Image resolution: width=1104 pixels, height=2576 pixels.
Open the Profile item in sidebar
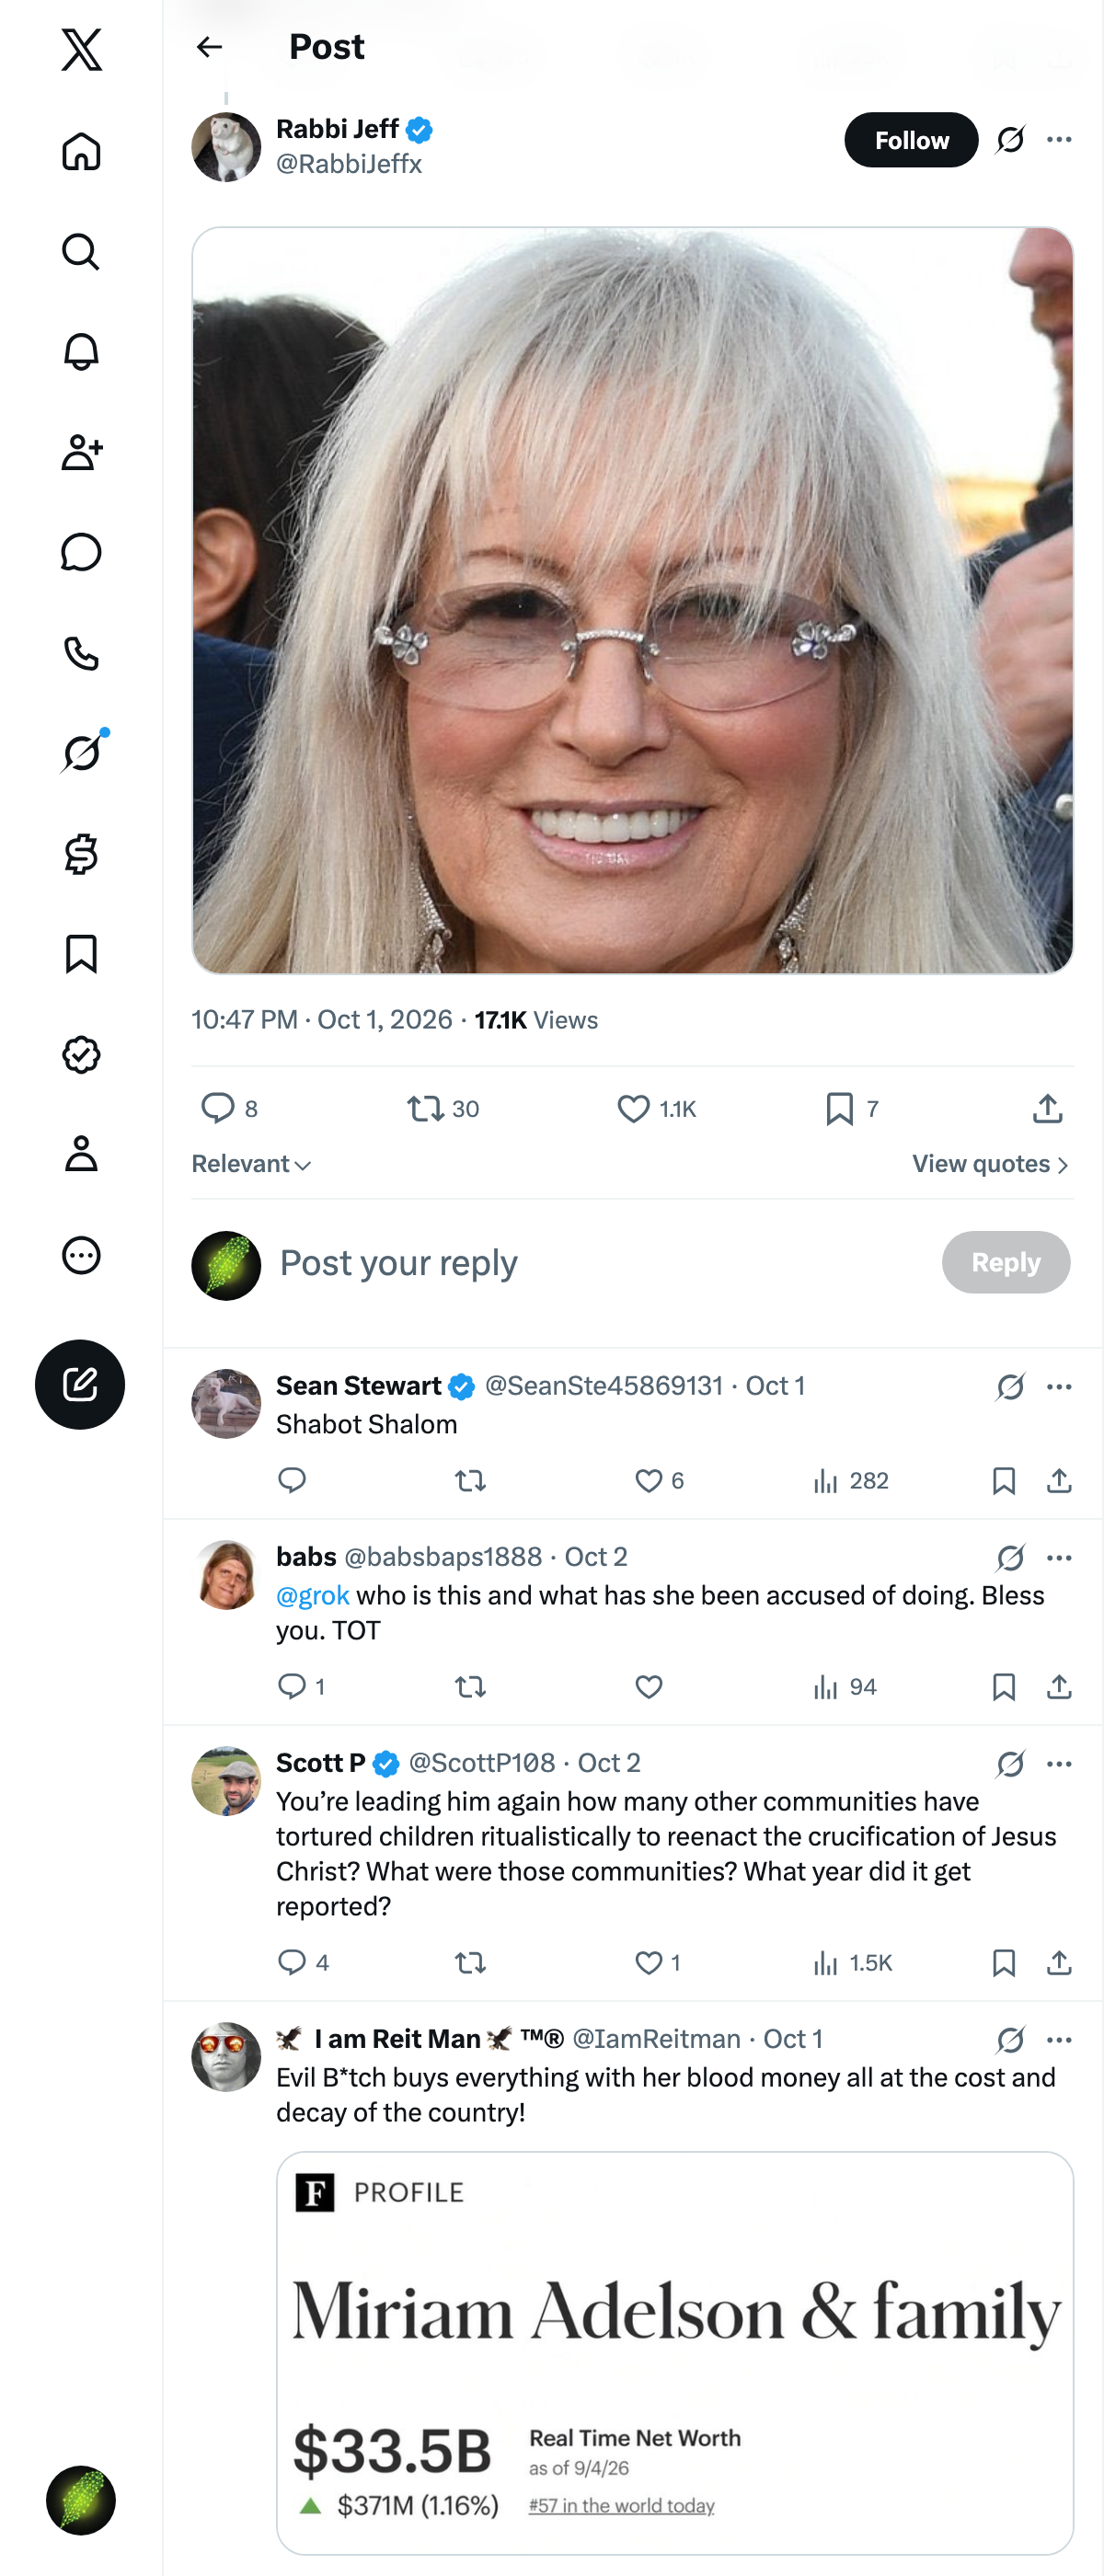pos(81,1154)
